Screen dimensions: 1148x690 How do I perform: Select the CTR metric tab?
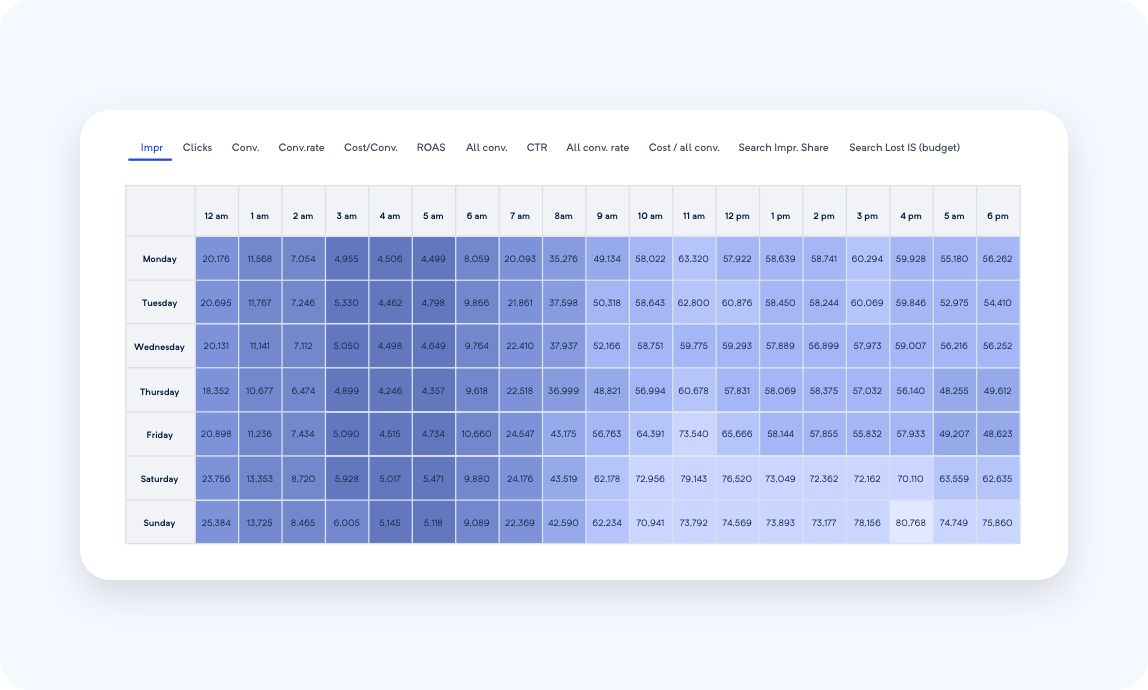tap(537, 147)
